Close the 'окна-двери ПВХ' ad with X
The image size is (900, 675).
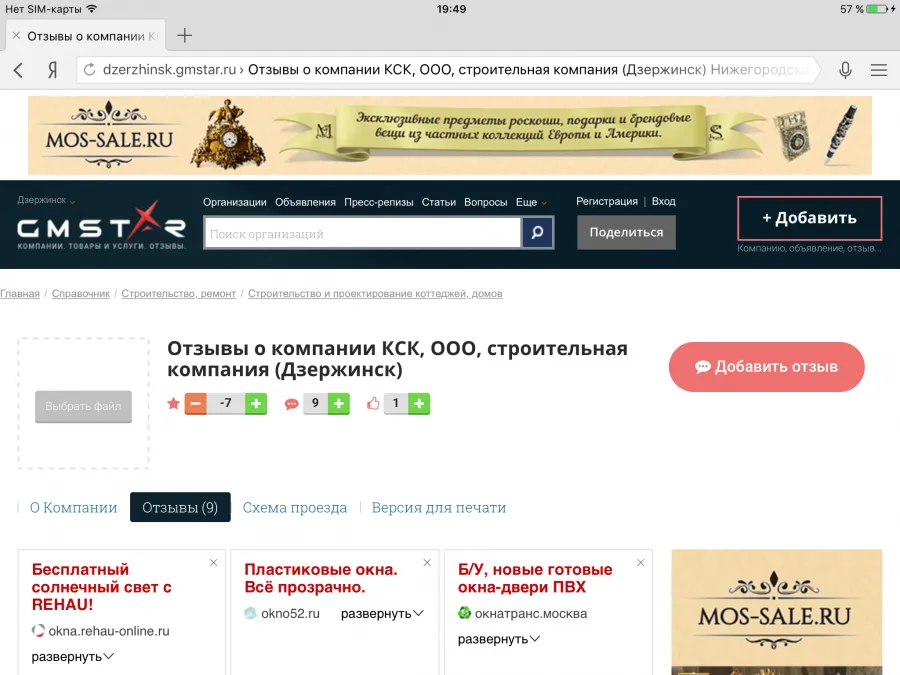click(641, 562)
